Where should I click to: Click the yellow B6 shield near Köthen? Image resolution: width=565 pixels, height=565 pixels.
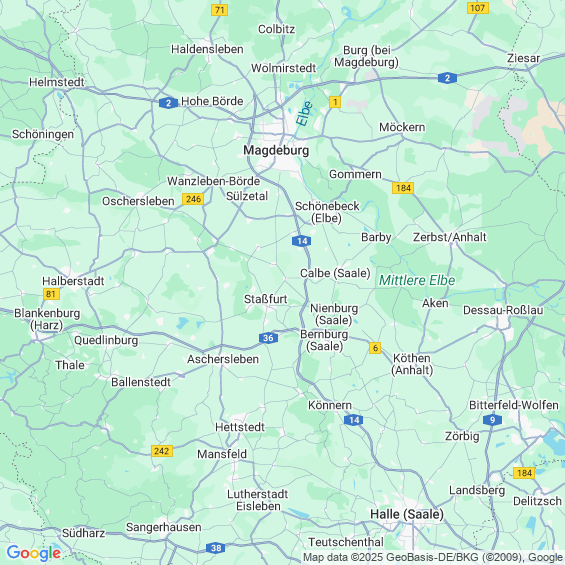(x=375, y=348)
